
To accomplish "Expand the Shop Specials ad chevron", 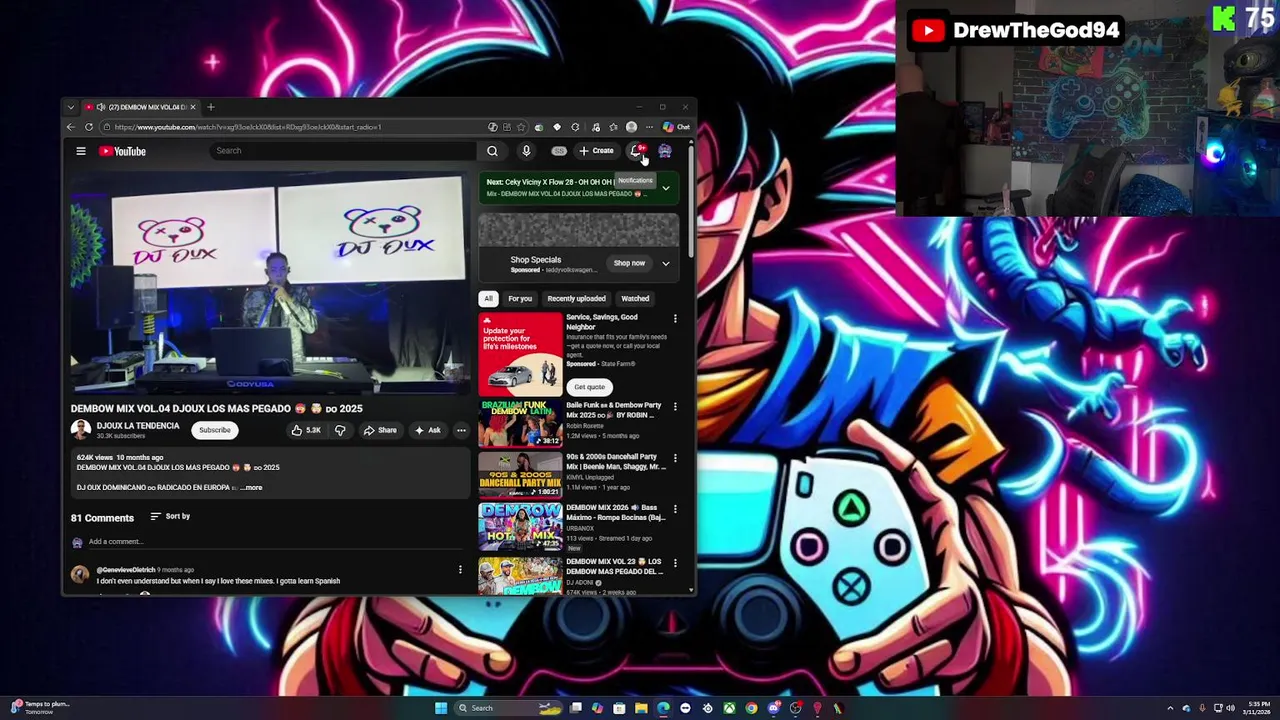I will pos(665,263).
